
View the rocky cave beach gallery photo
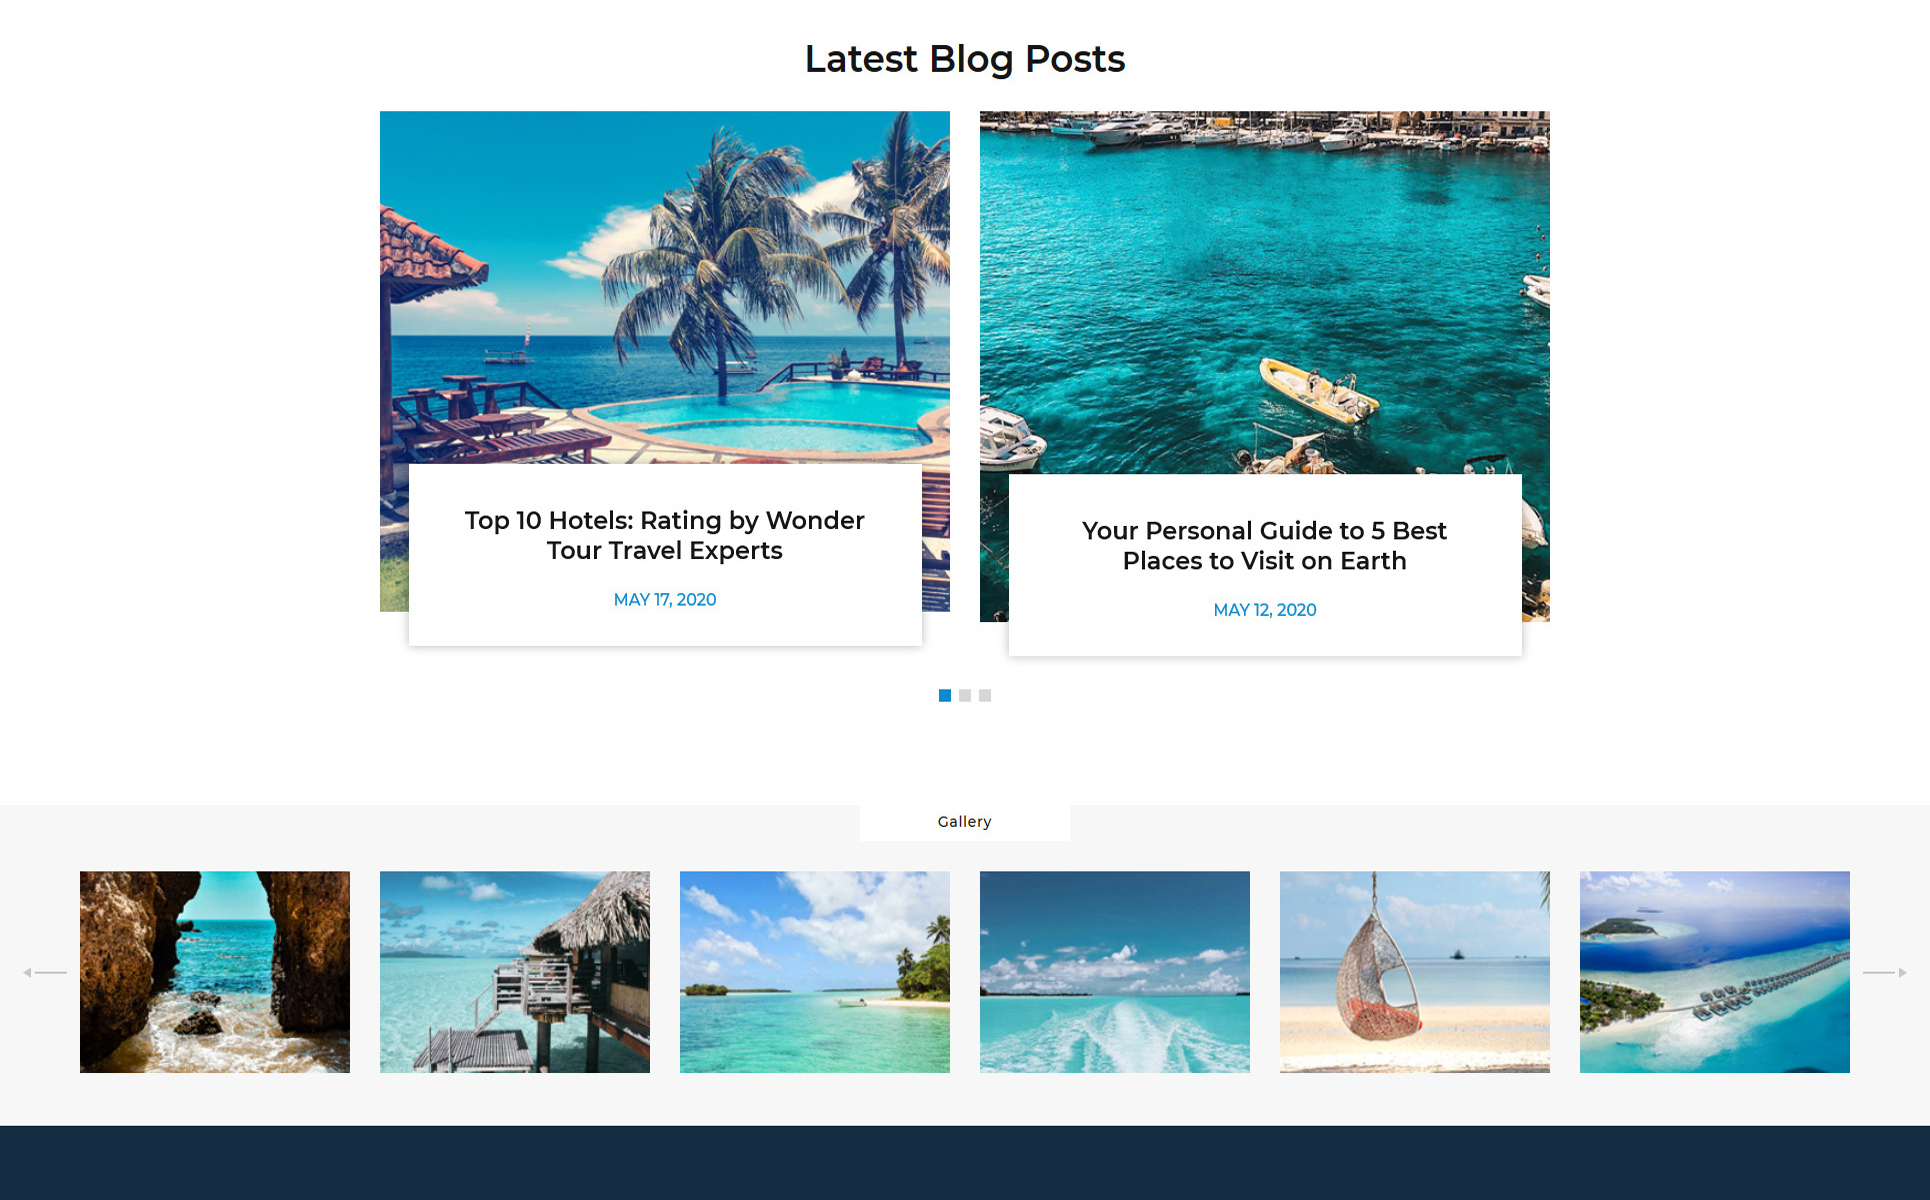coord(215,972)
